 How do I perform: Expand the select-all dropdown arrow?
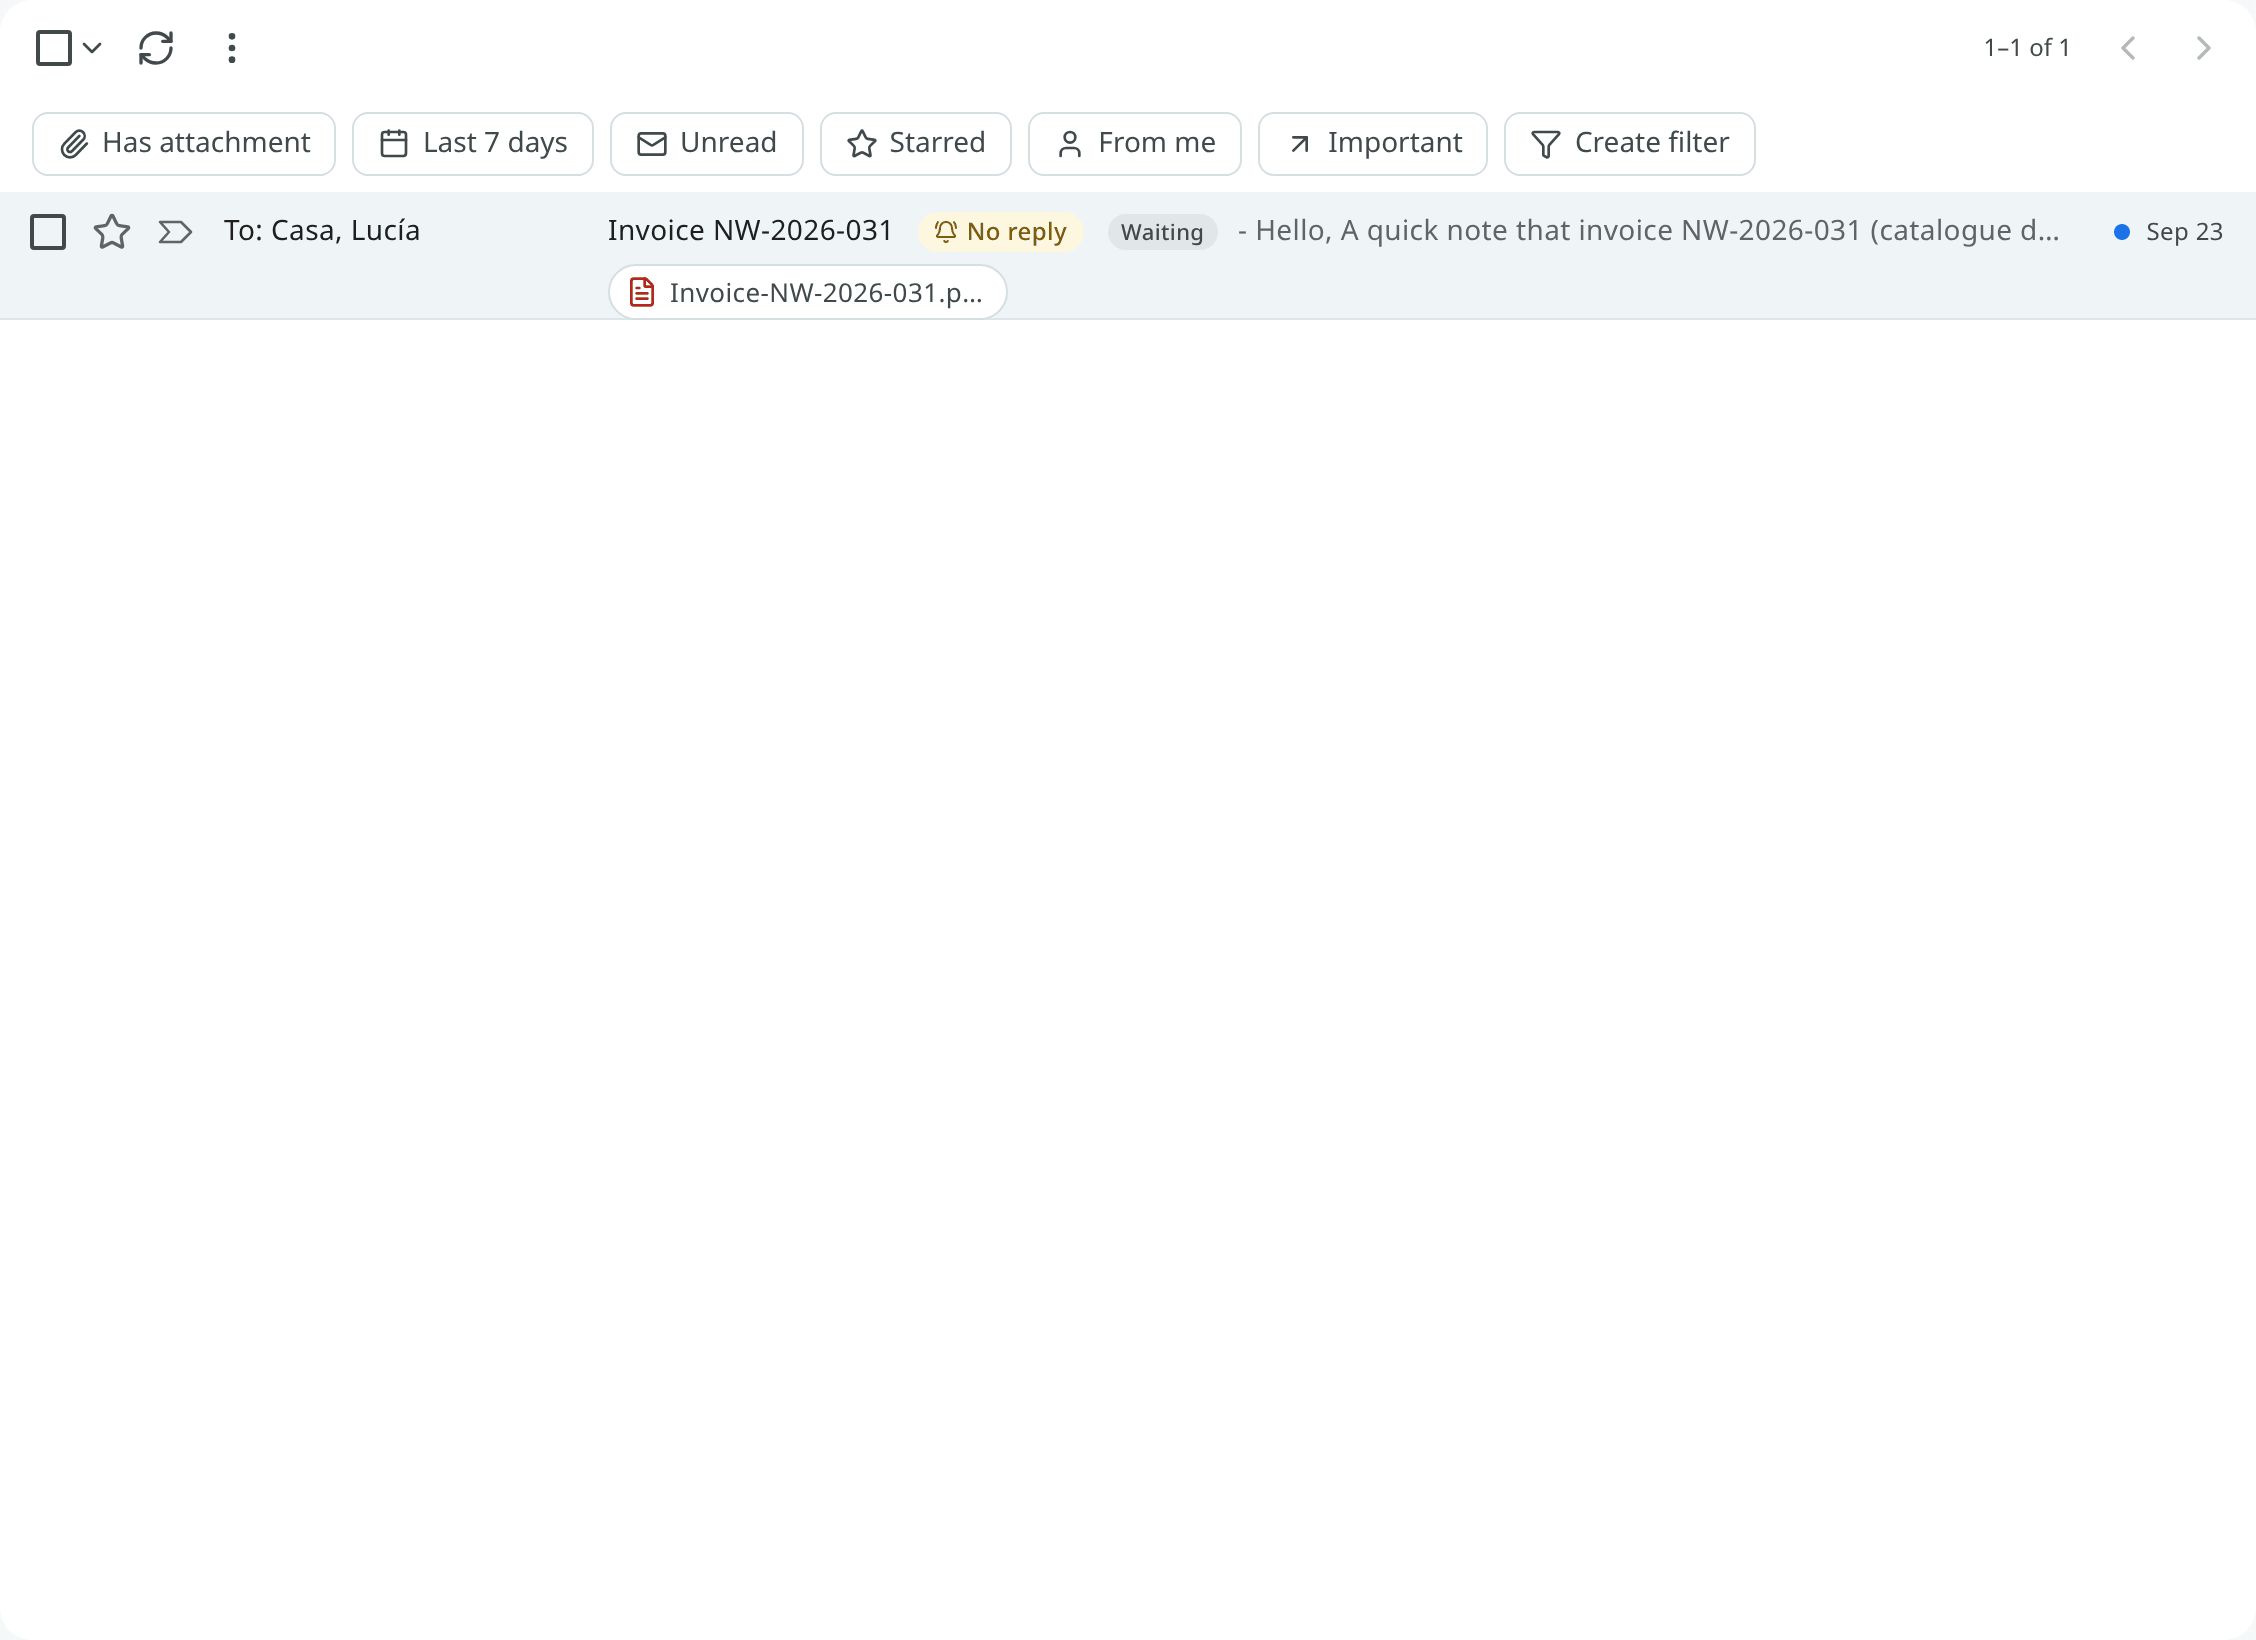tap(92, 48)
